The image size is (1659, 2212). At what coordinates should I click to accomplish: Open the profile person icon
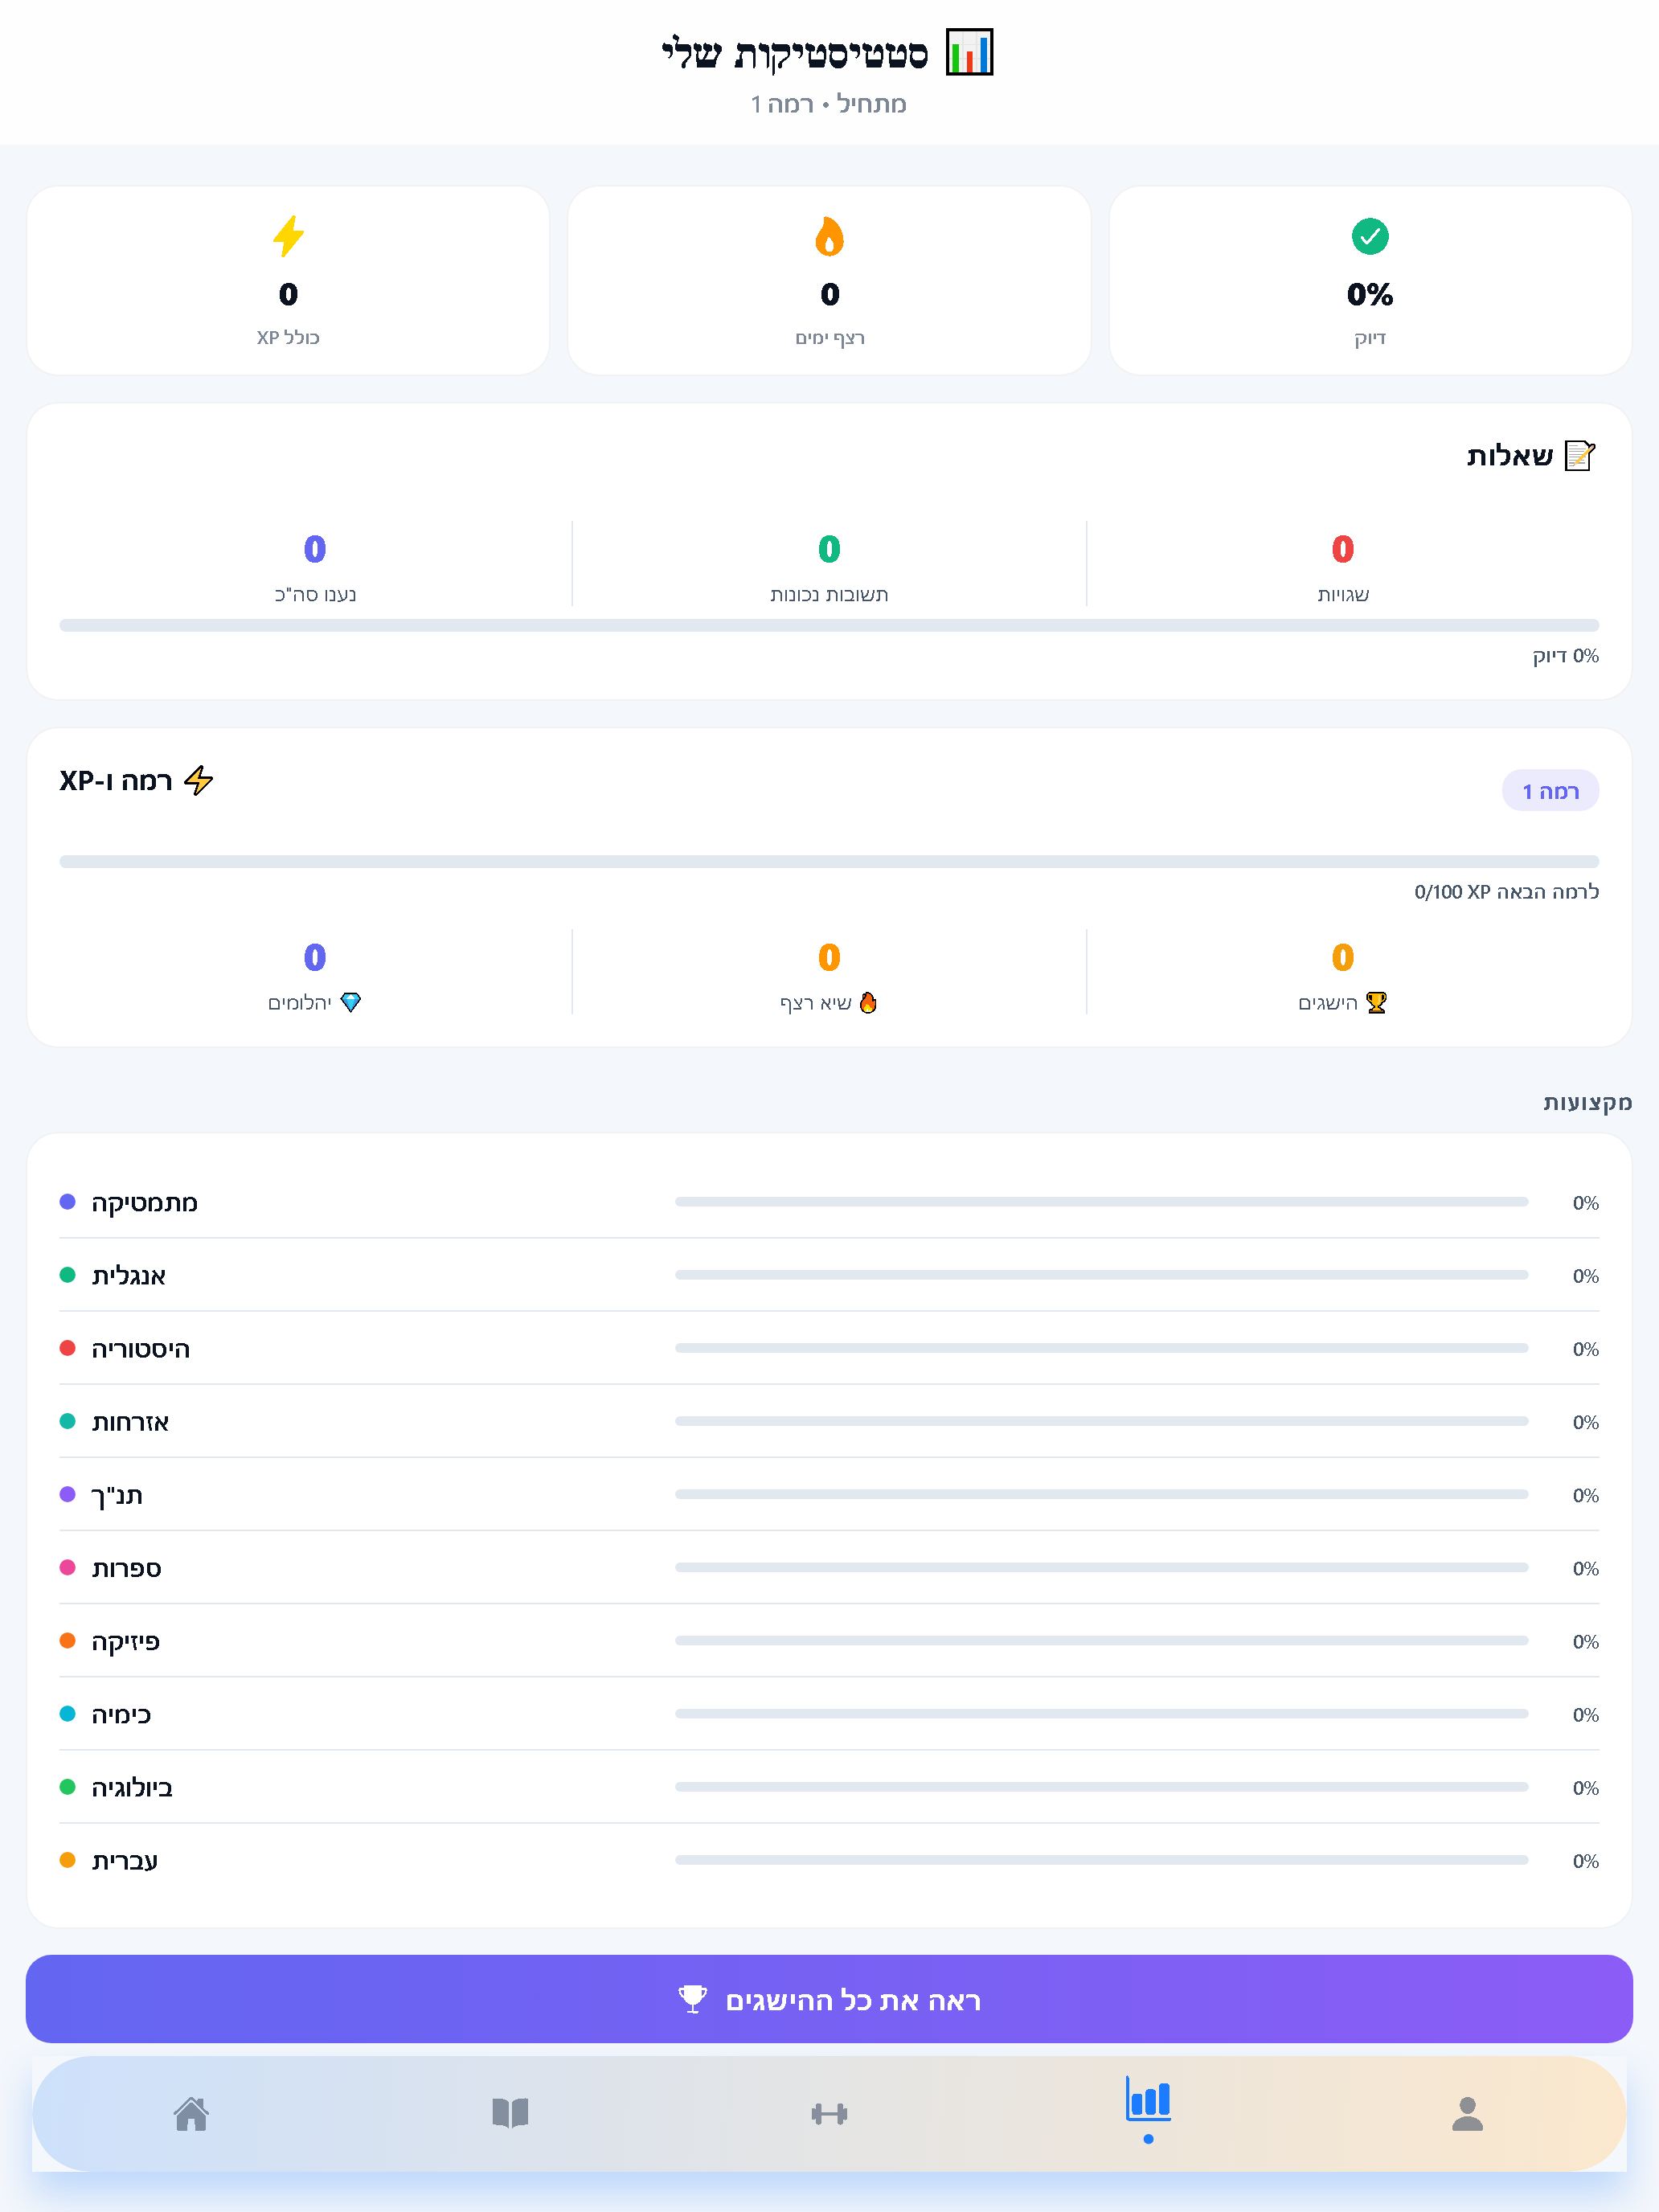(x=1467, y=2113)
